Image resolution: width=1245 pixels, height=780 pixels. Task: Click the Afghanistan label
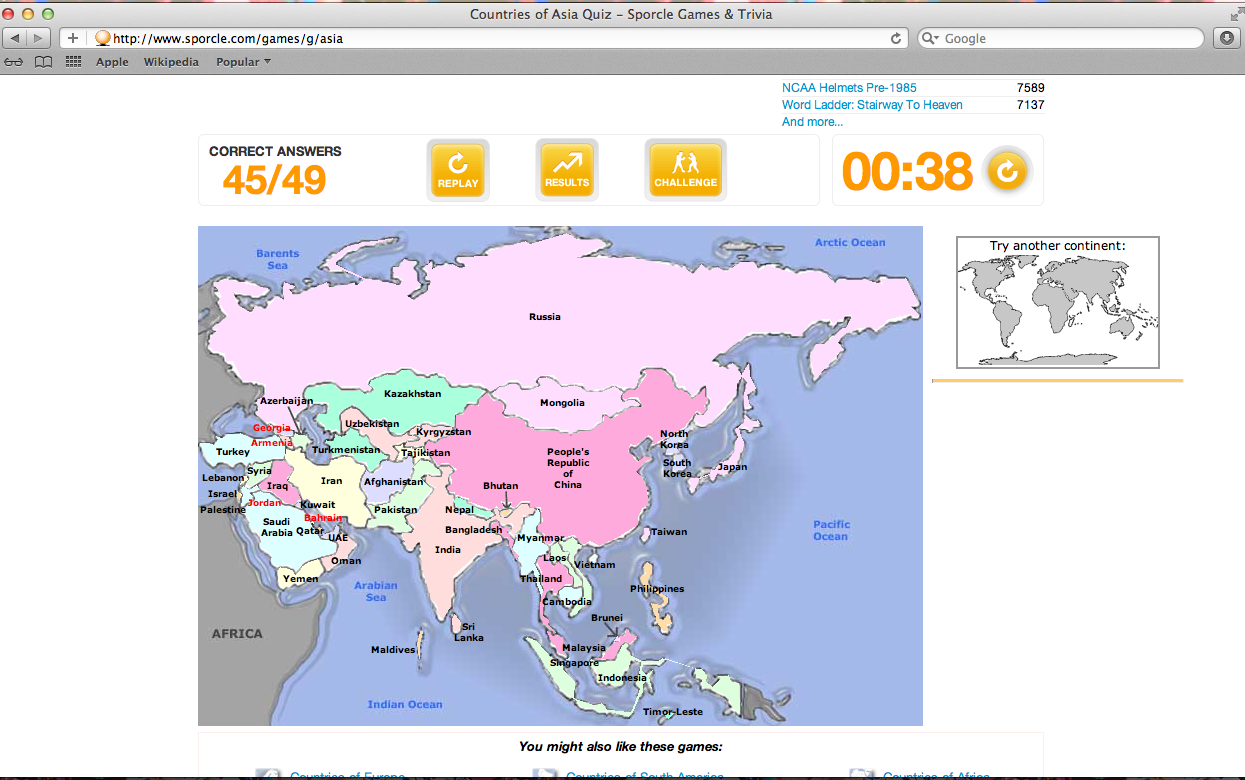pos(394,482)
